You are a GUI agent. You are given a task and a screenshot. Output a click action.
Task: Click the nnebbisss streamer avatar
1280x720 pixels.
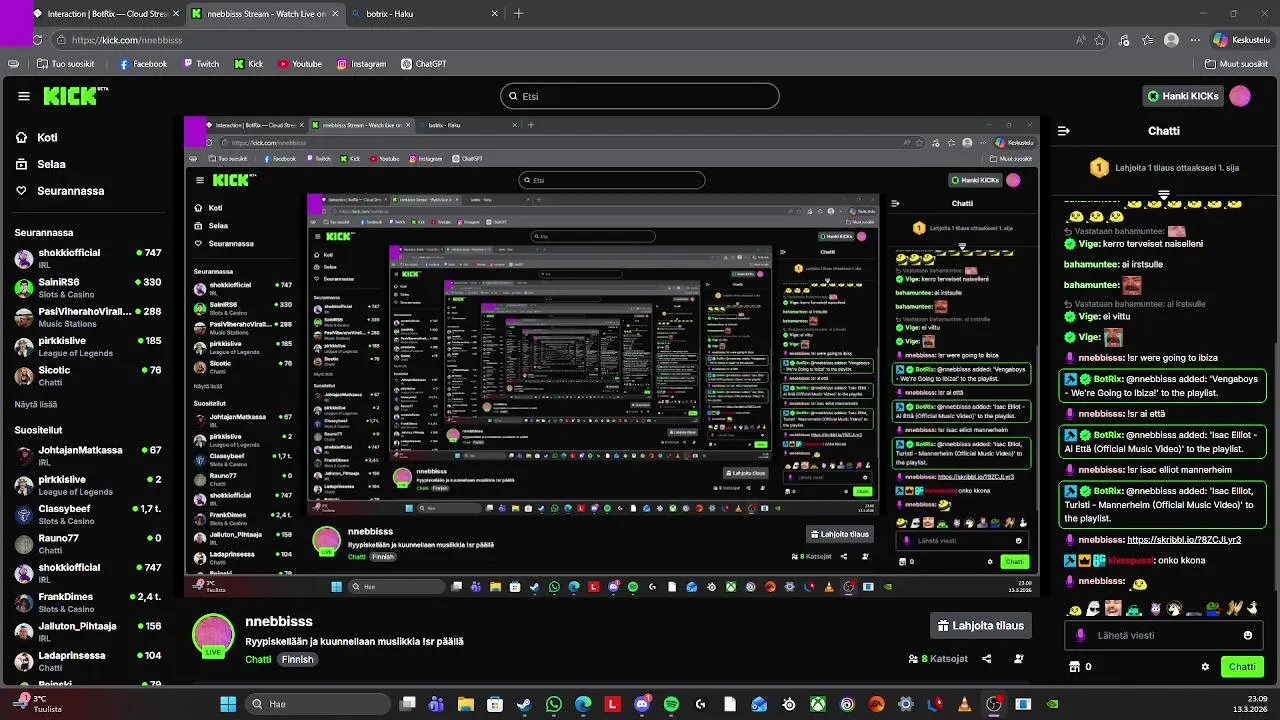213,633
